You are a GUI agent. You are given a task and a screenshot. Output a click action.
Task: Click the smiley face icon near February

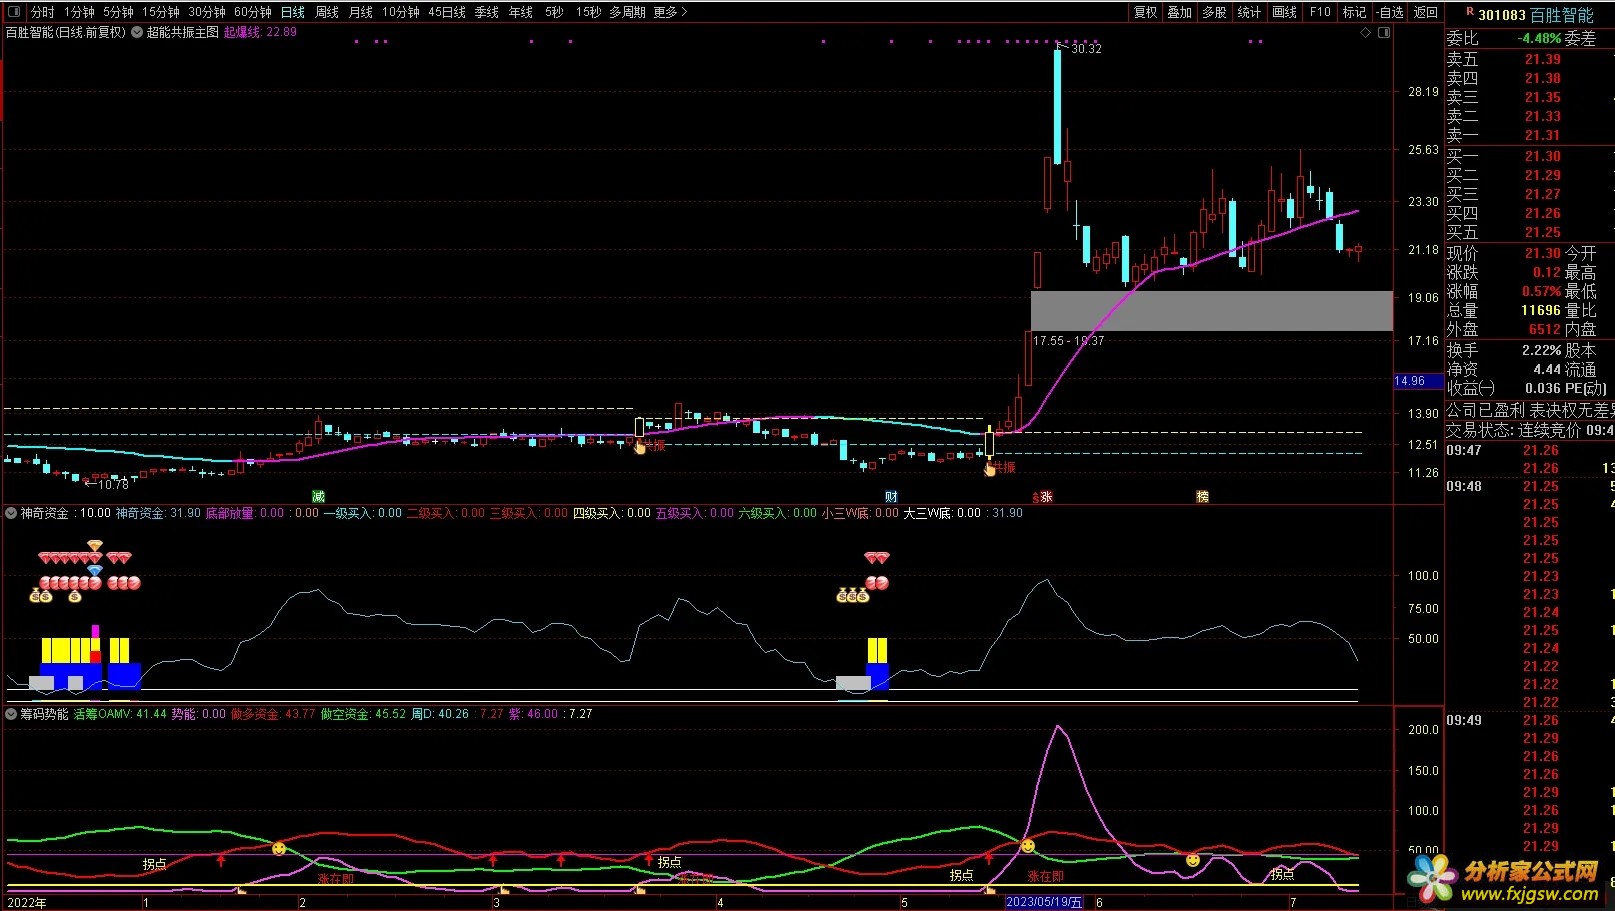[279, 848]
